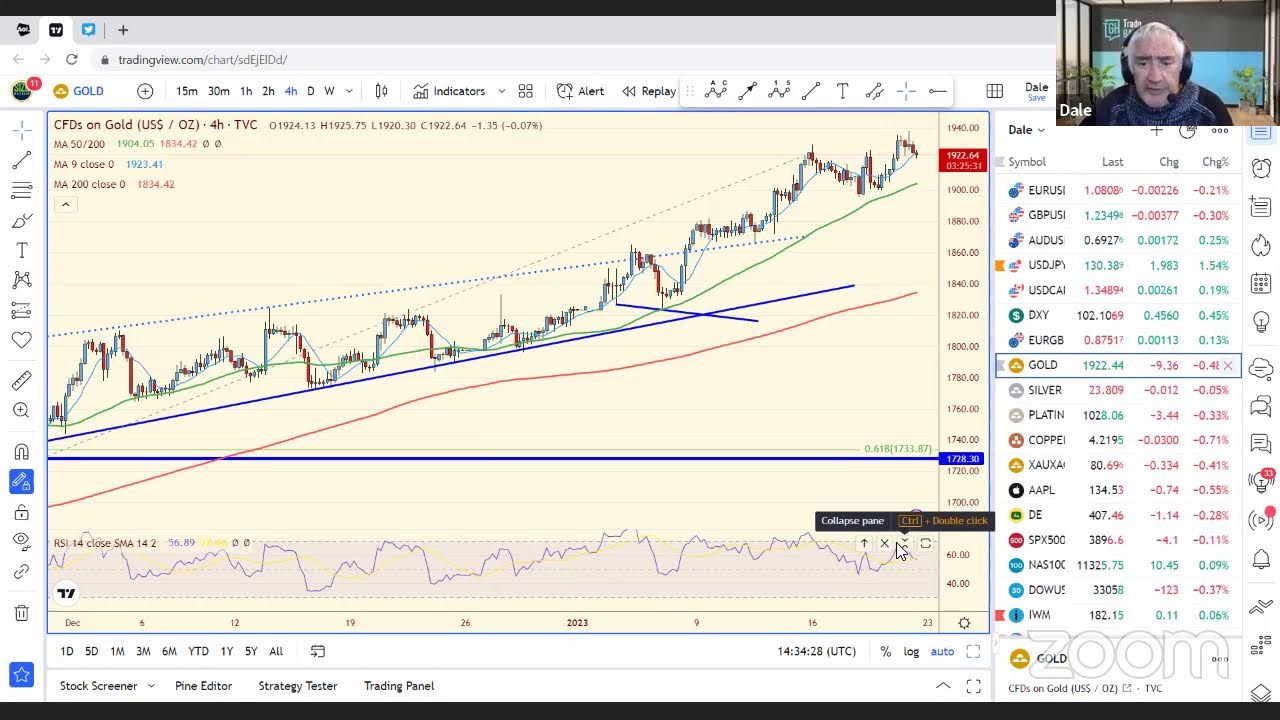Select XABCD pattern in favorites drawing toolbar
Screen dimensions: 1280x720
point(716,91)
